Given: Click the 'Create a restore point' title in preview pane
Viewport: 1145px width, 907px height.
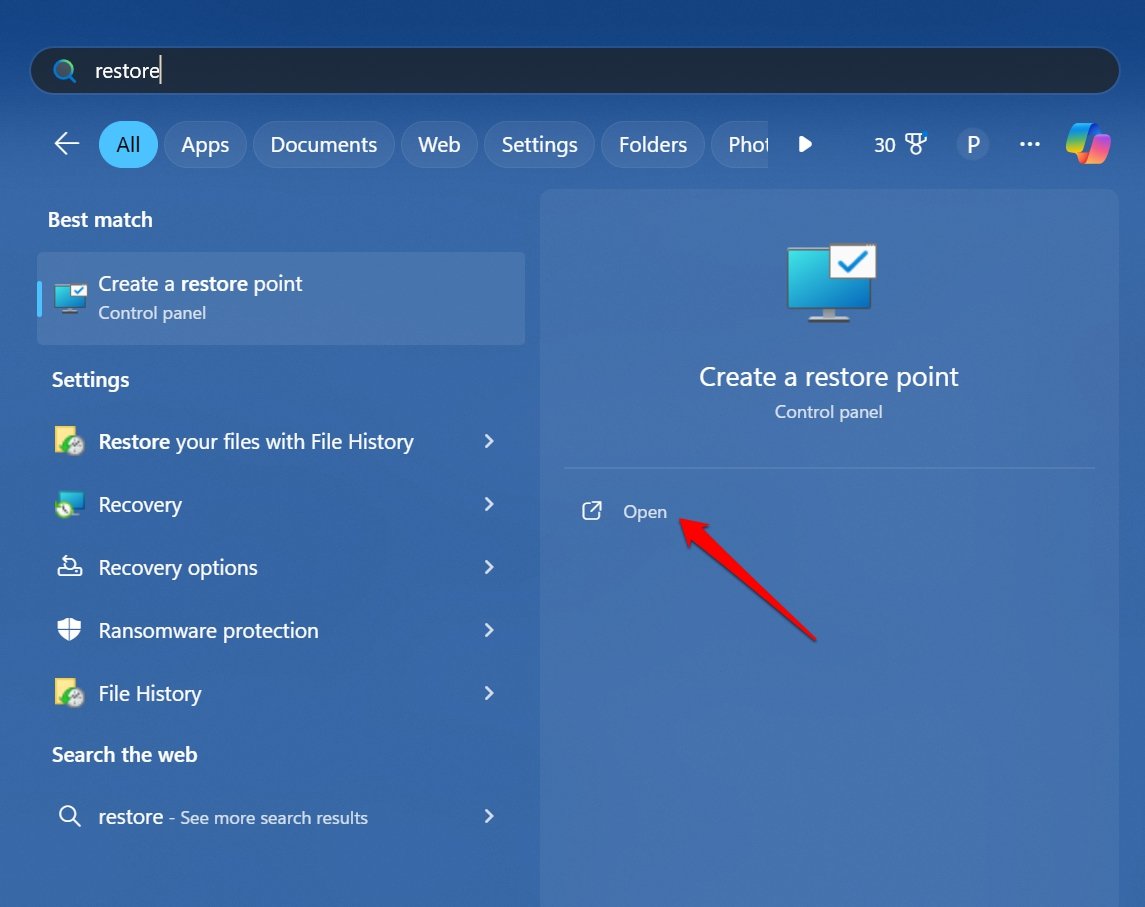Looking at the screenshot, I should tap(828, 377).
